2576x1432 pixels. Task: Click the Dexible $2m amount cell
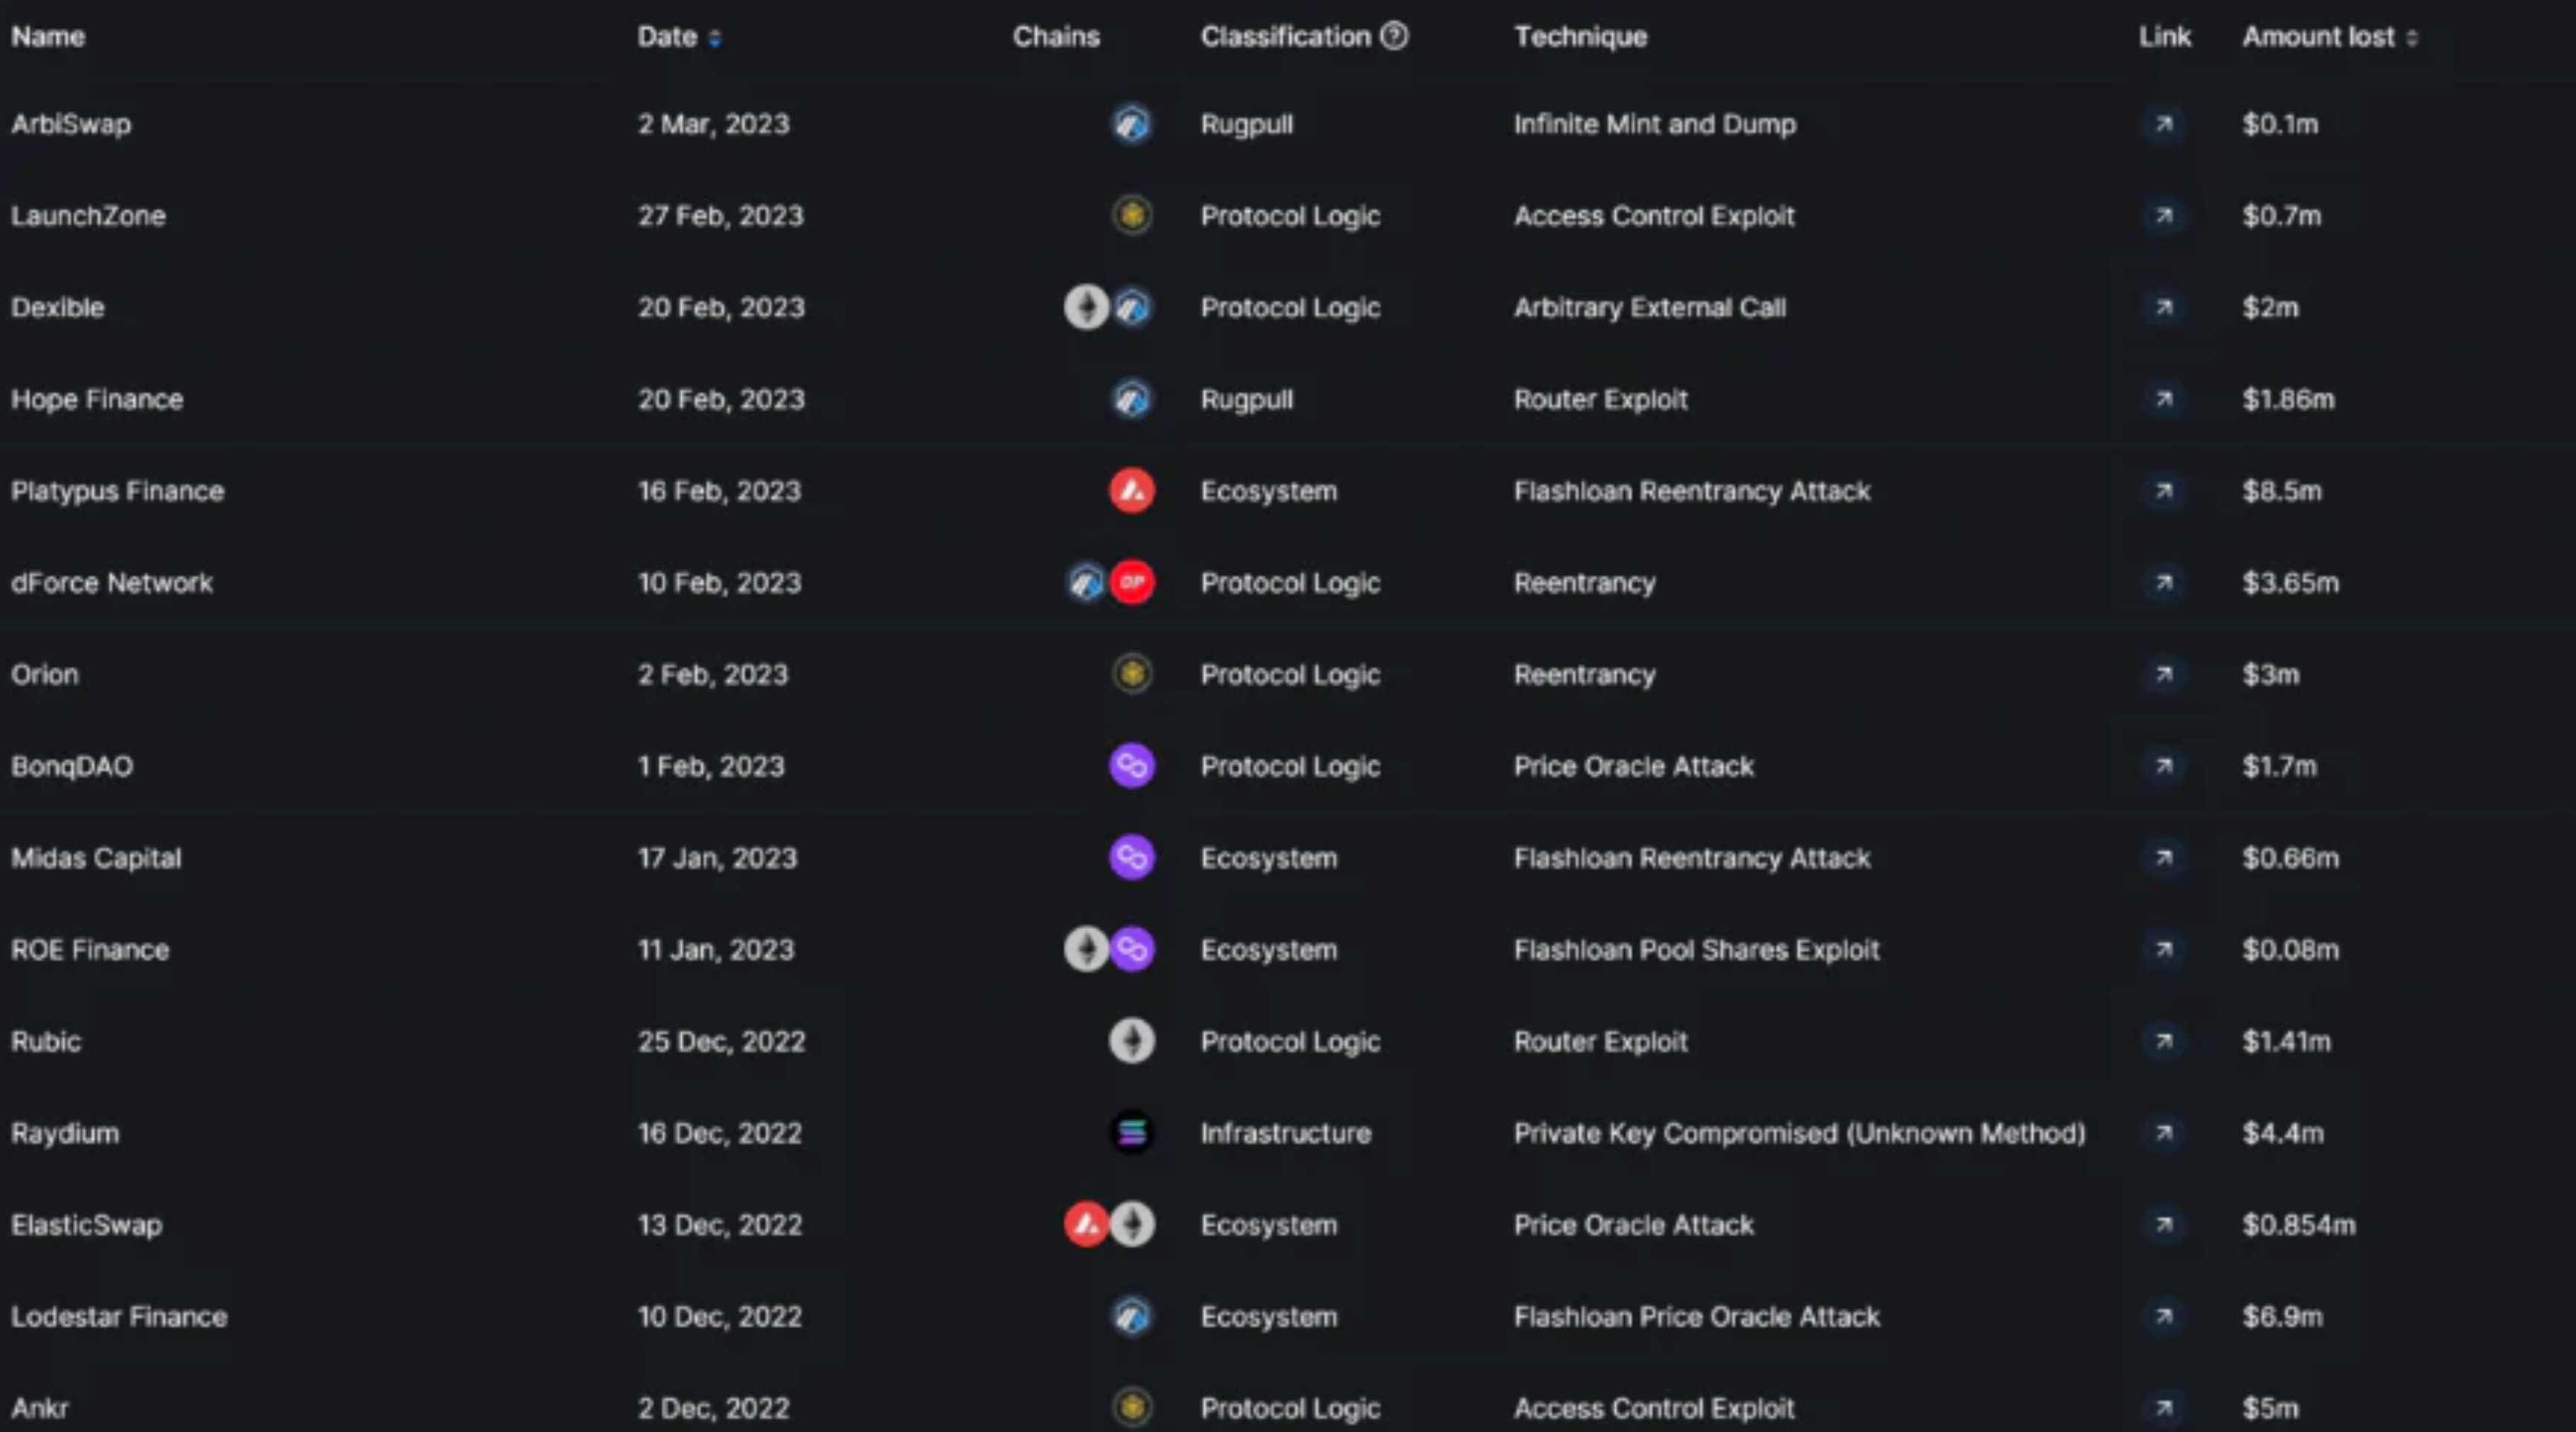pos(2270,307)
